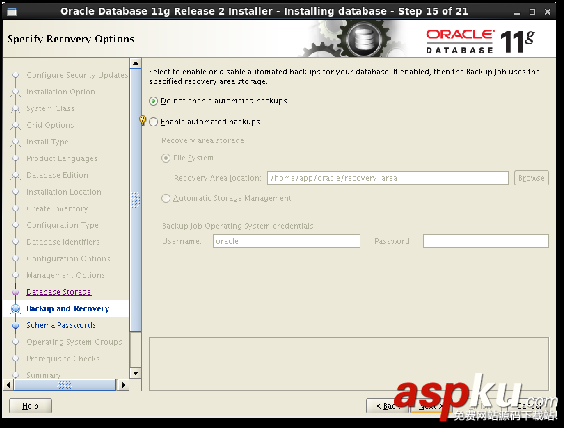Click the sidebar scroll up arrow
Viewport: 564px width, 428px height.
coord(136,63)
